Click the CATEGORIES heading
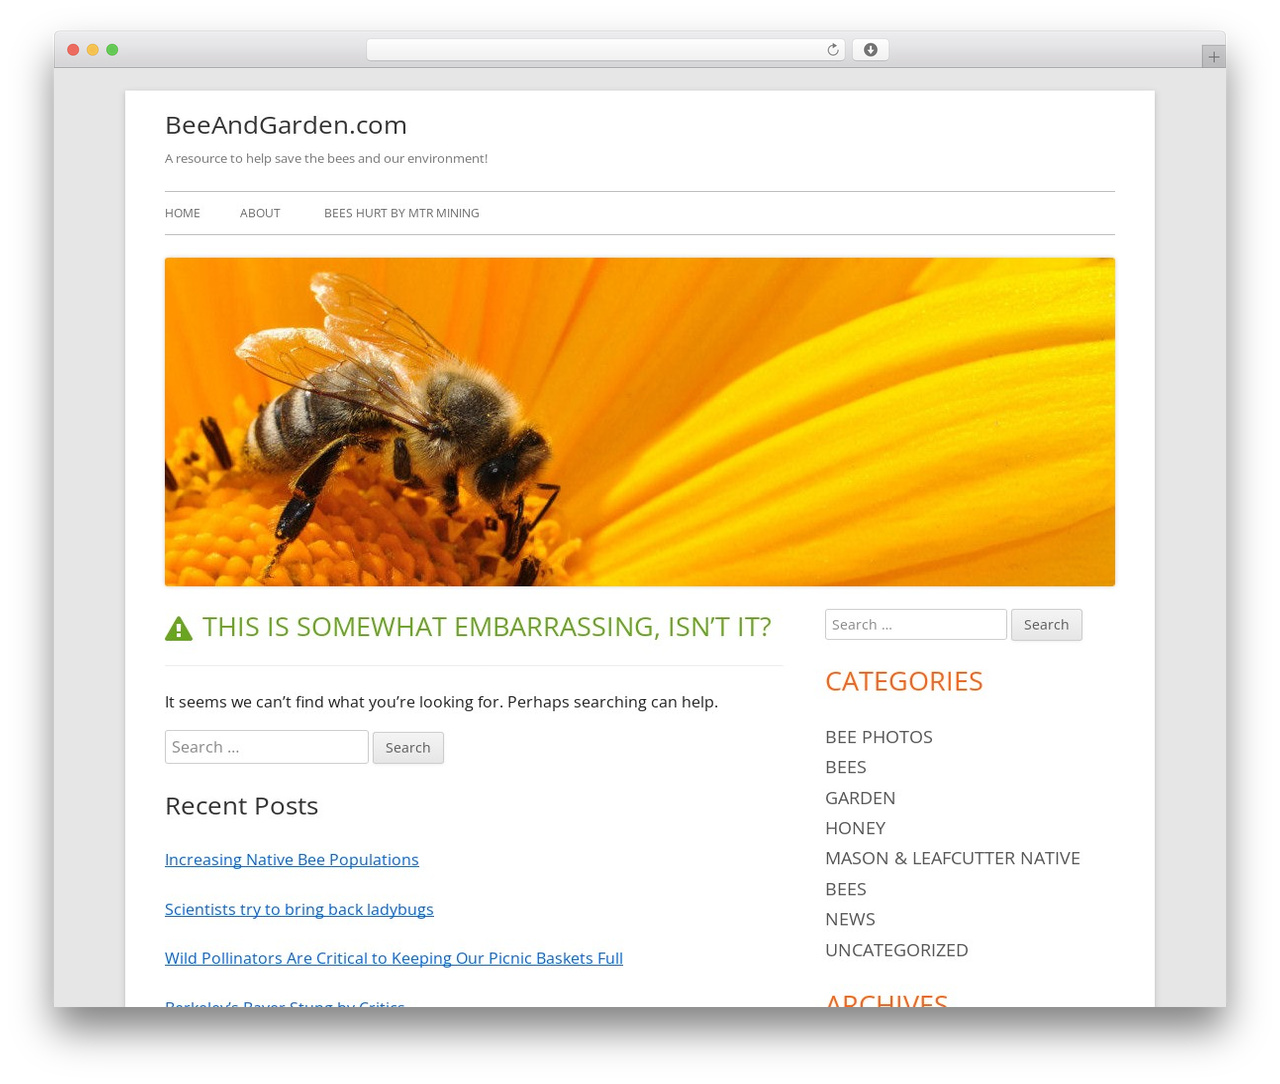This screenshot has width=1280, height=1084. 904,681
